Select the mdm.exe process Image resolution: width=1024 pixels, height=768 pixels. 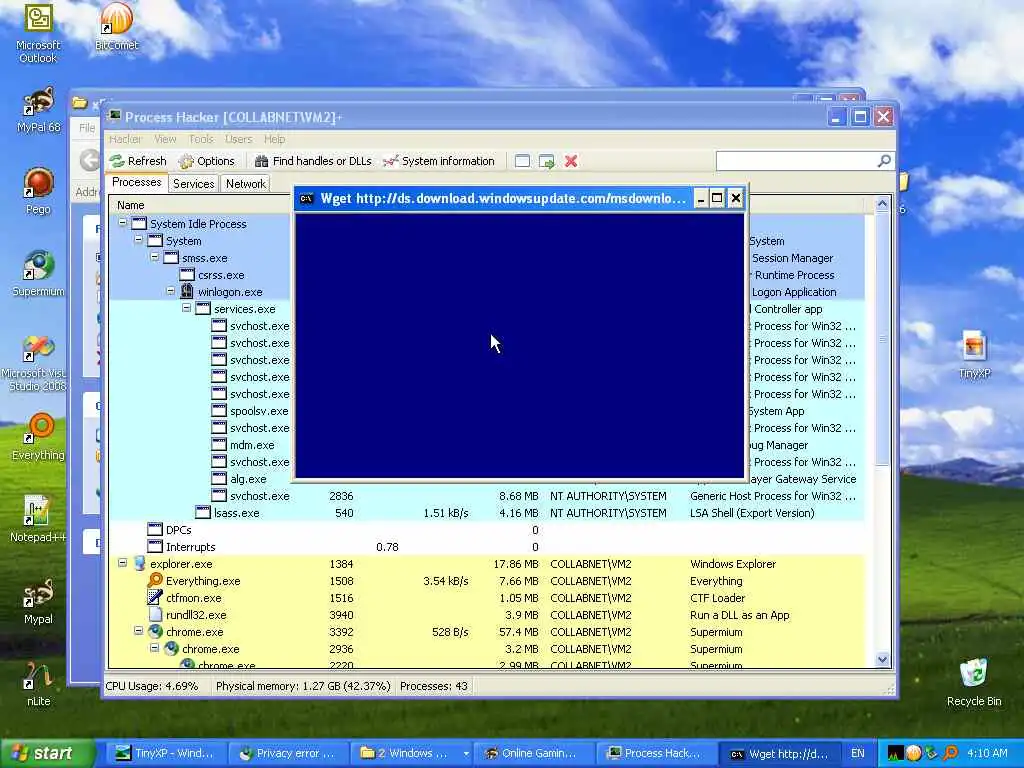[x=252, y=445]
